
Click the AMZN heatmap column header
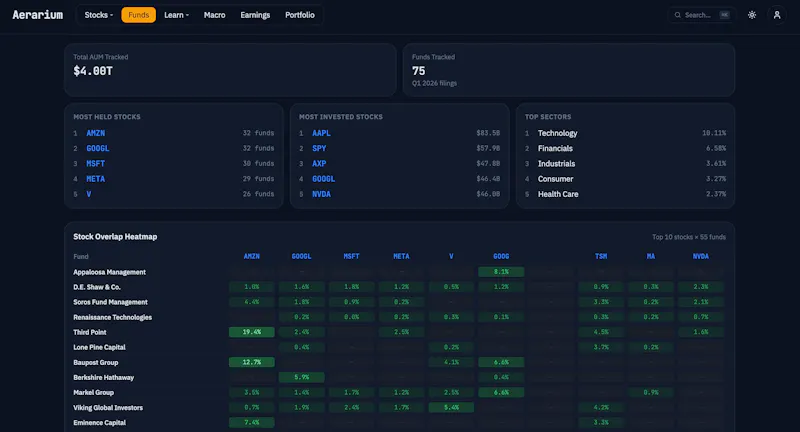tap(252, 257)
